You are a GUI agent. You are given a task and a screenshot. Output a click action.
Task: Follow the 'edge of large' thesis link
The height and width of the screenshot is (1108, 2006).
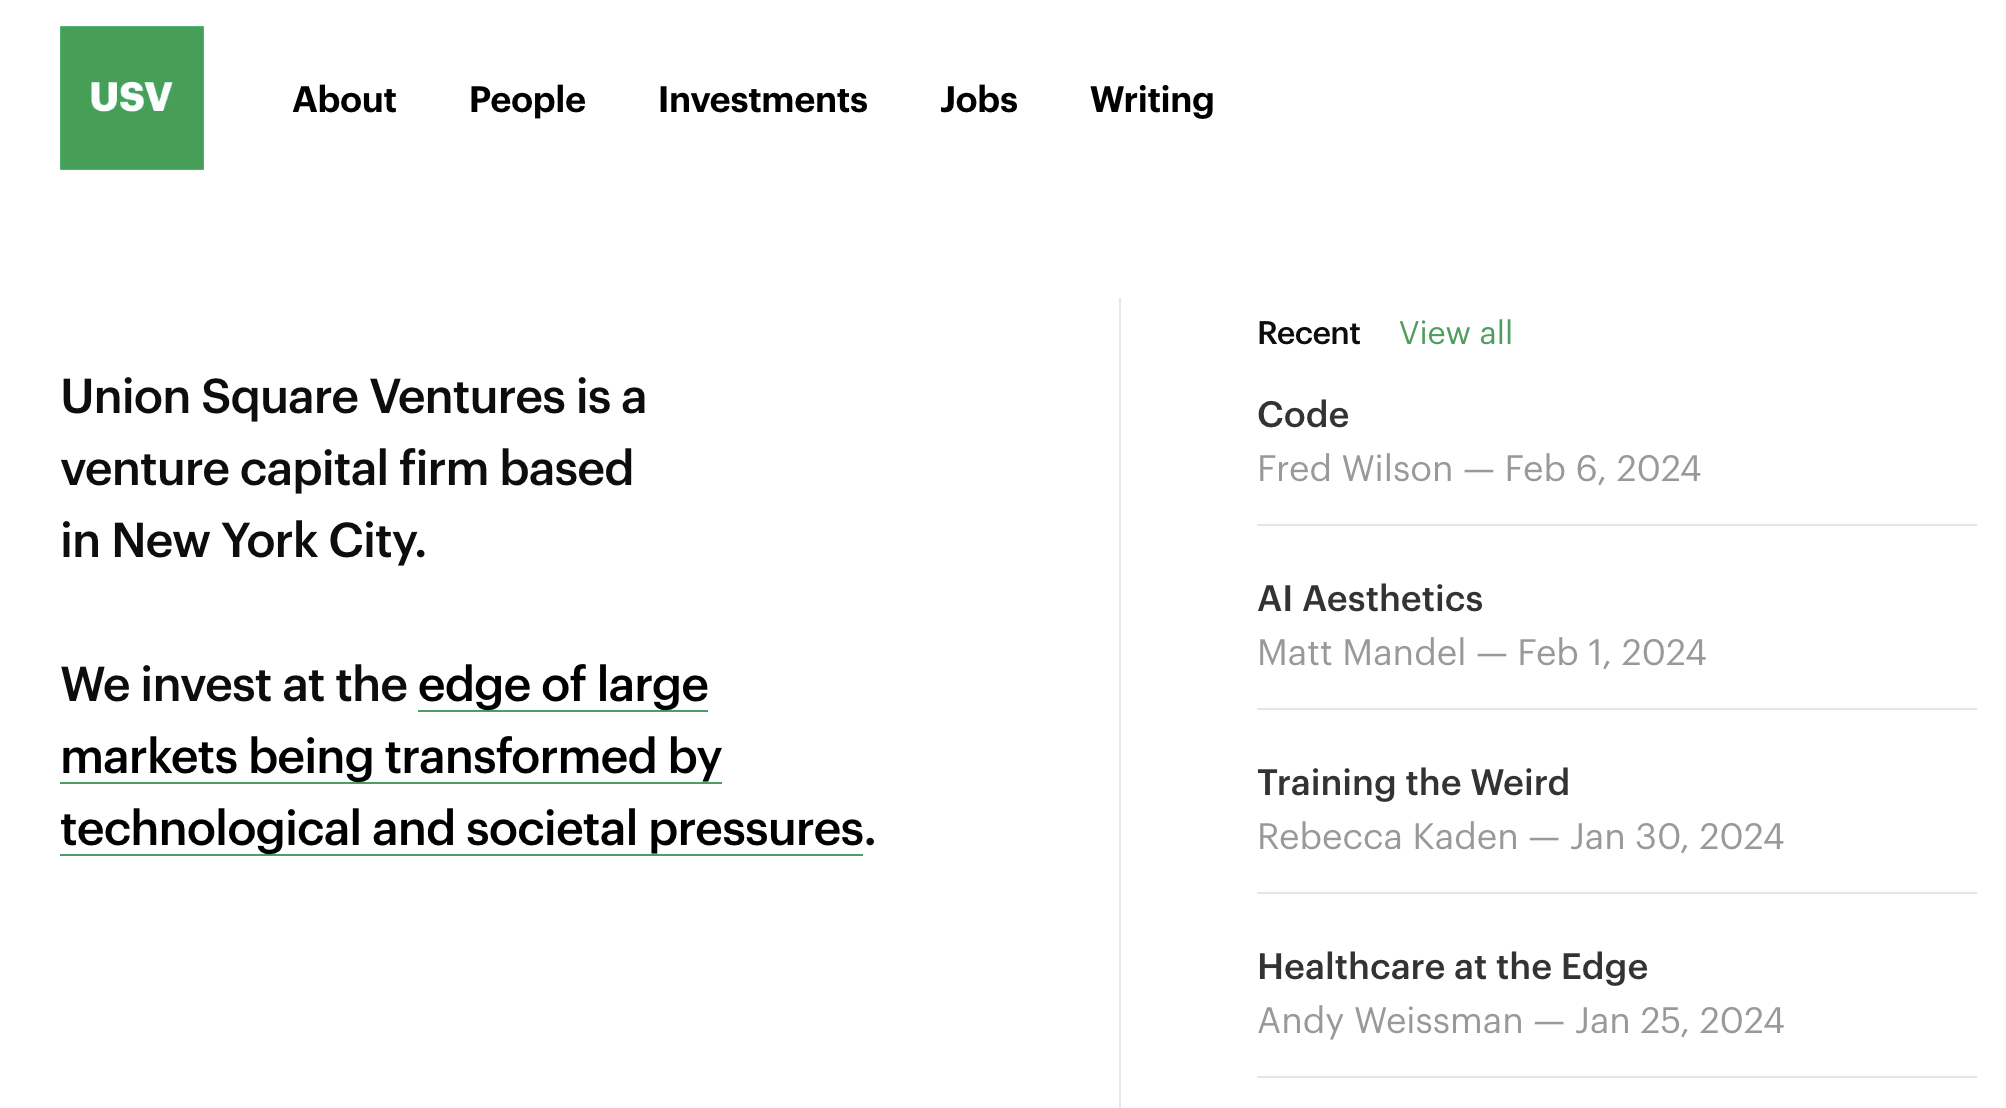coord(562,685)
